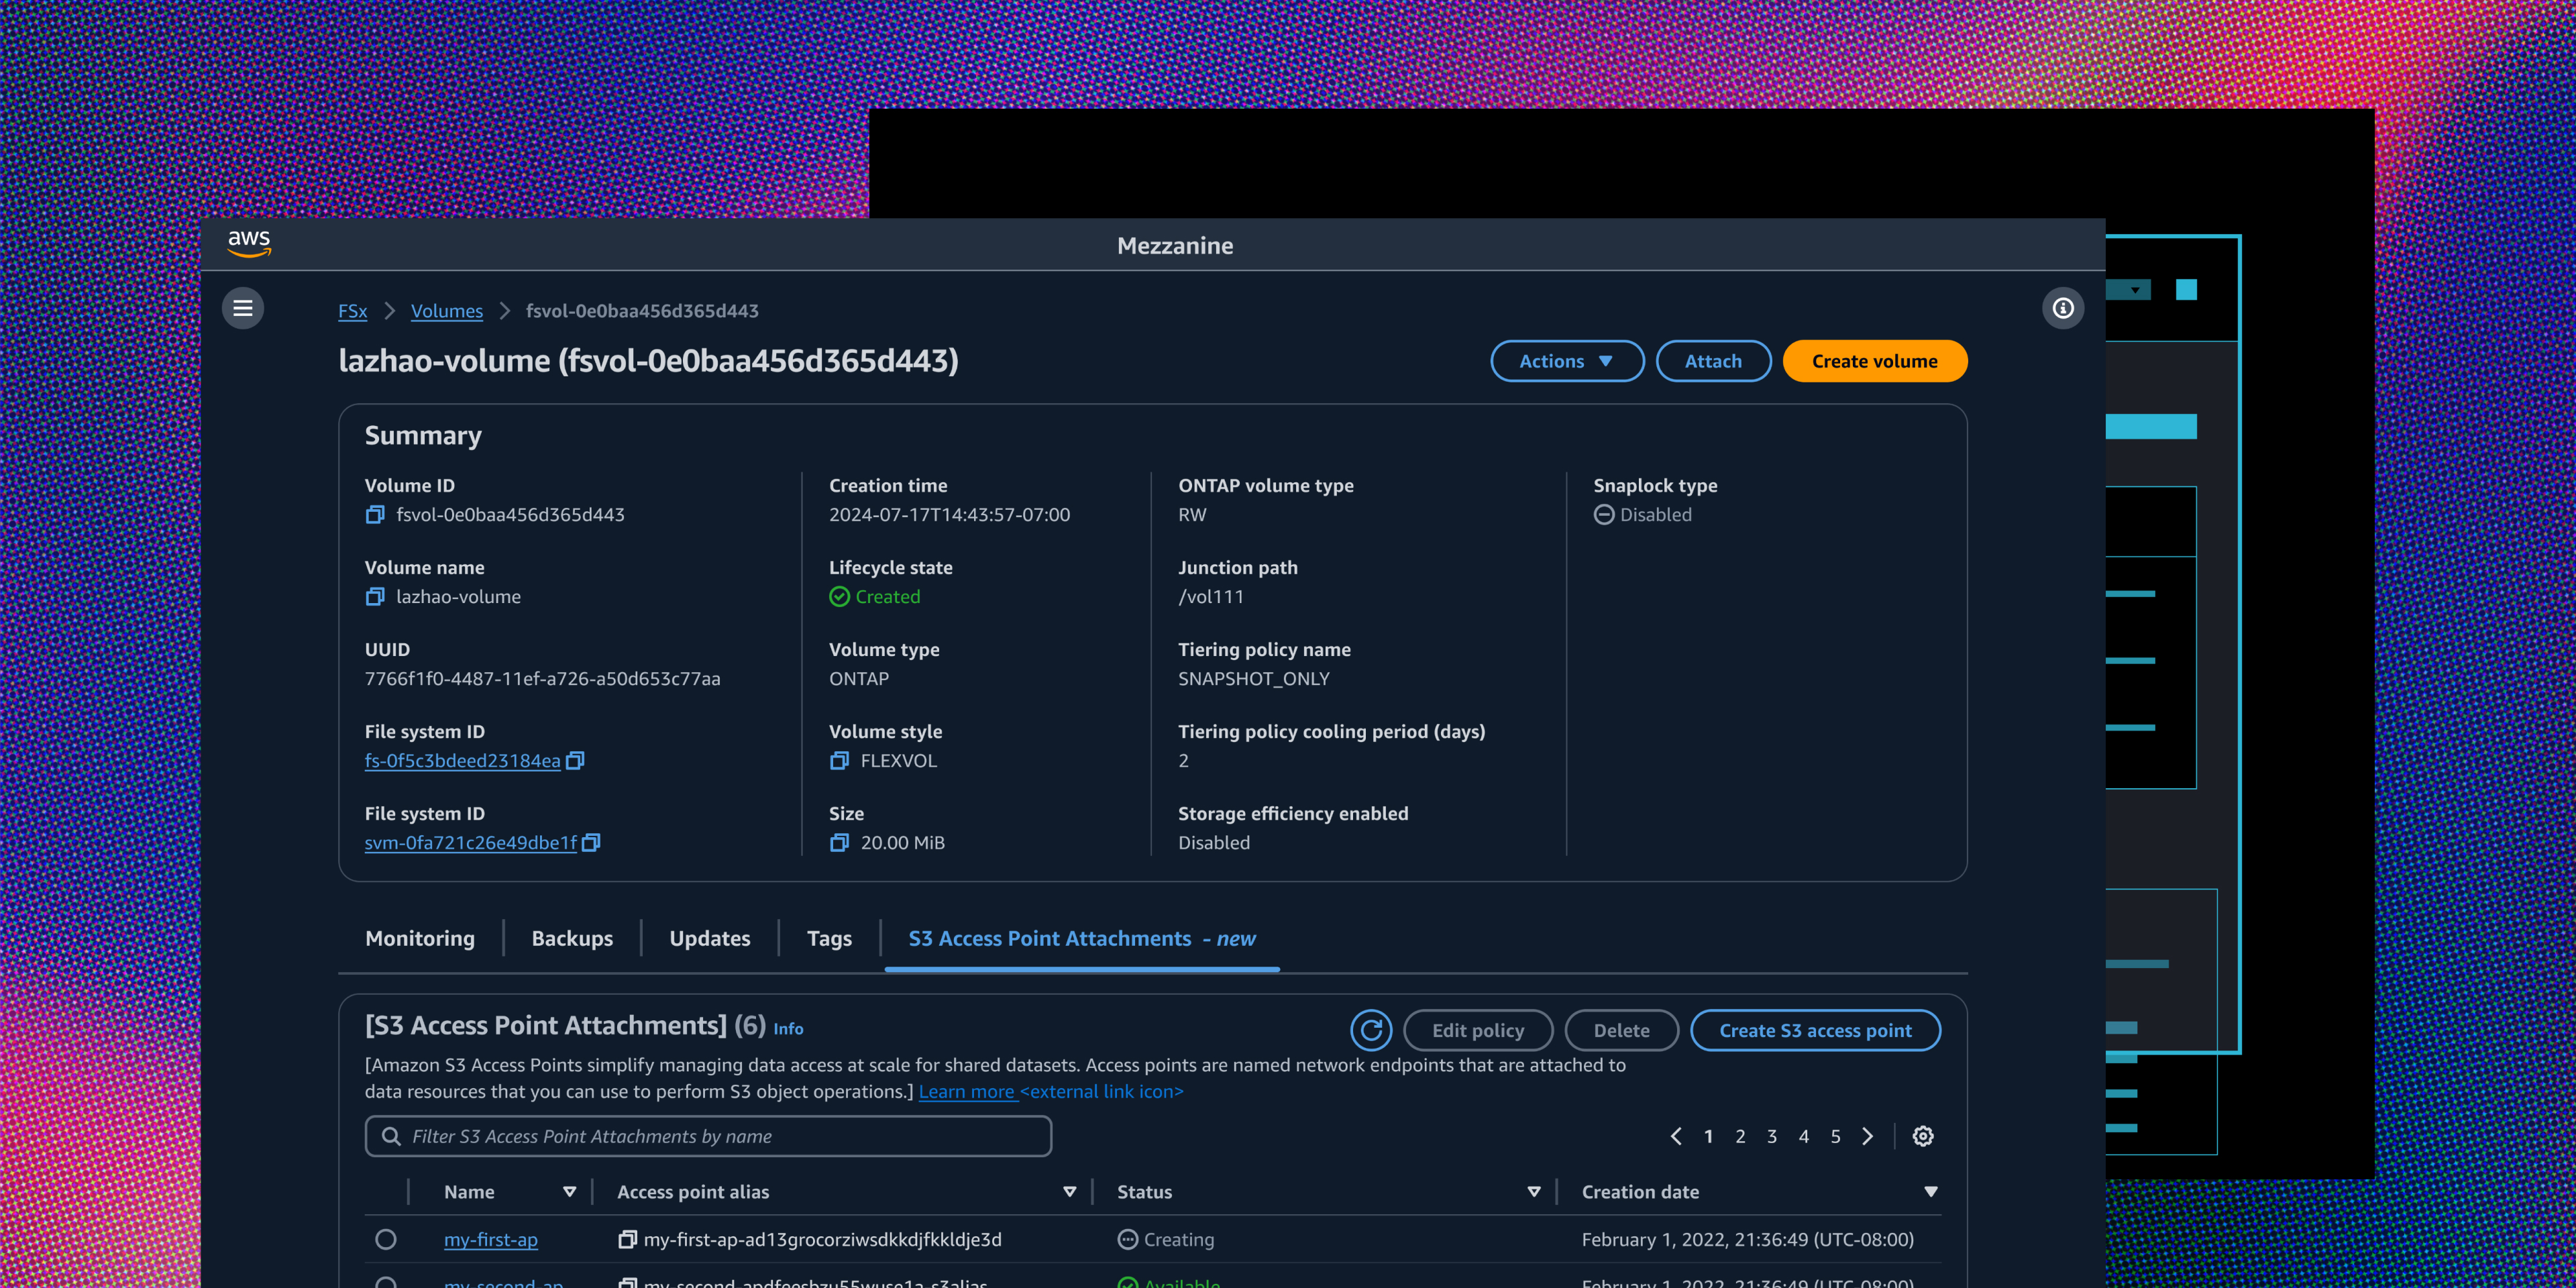The width and height of the screenshot is (2576, 1288).
Task: Click the Delete button
Action: (x=1621, y=1030)
